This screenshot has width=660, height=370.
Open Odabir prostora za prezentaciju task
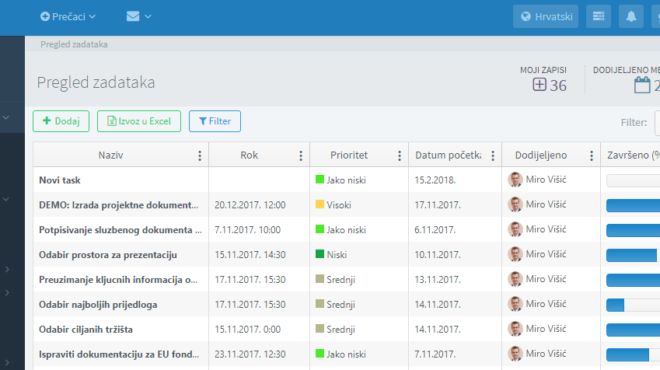tap(108, 255)
